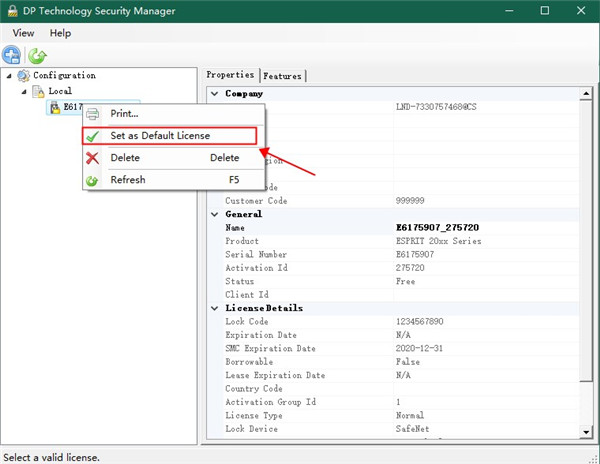The image size is (600, 464).
Task: Click the Local folder lock icon
Action: (x=38, y=92)
